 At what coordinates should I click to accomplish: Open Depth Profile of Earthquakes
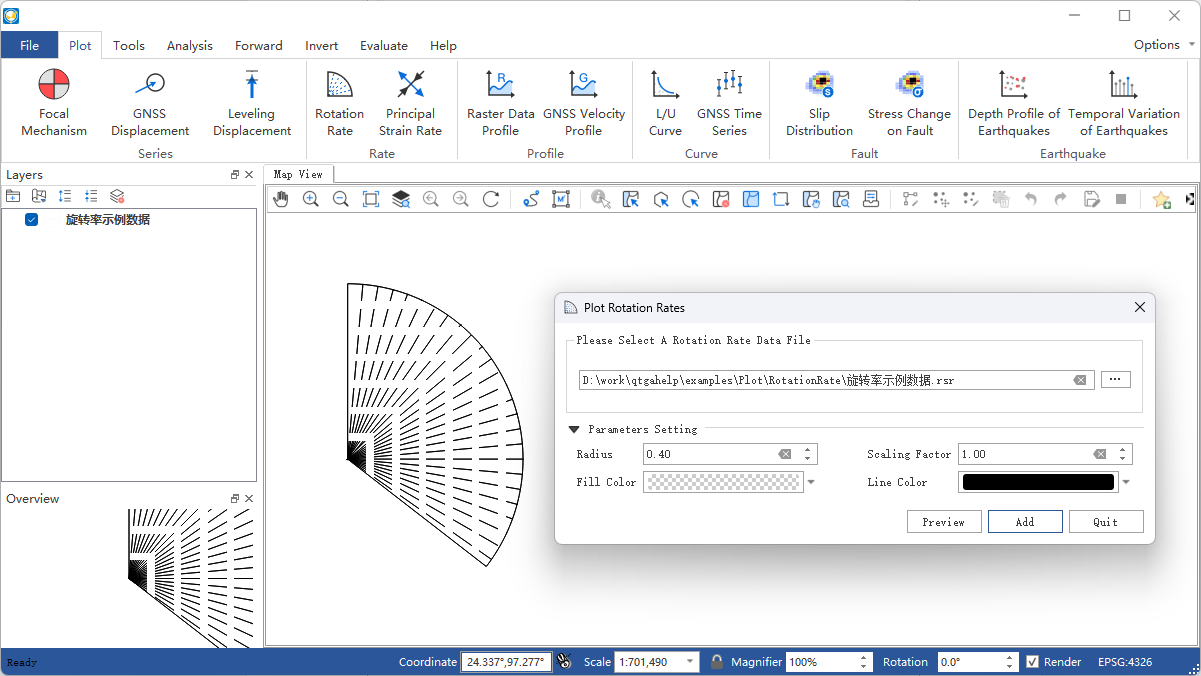click(1014, 103)
